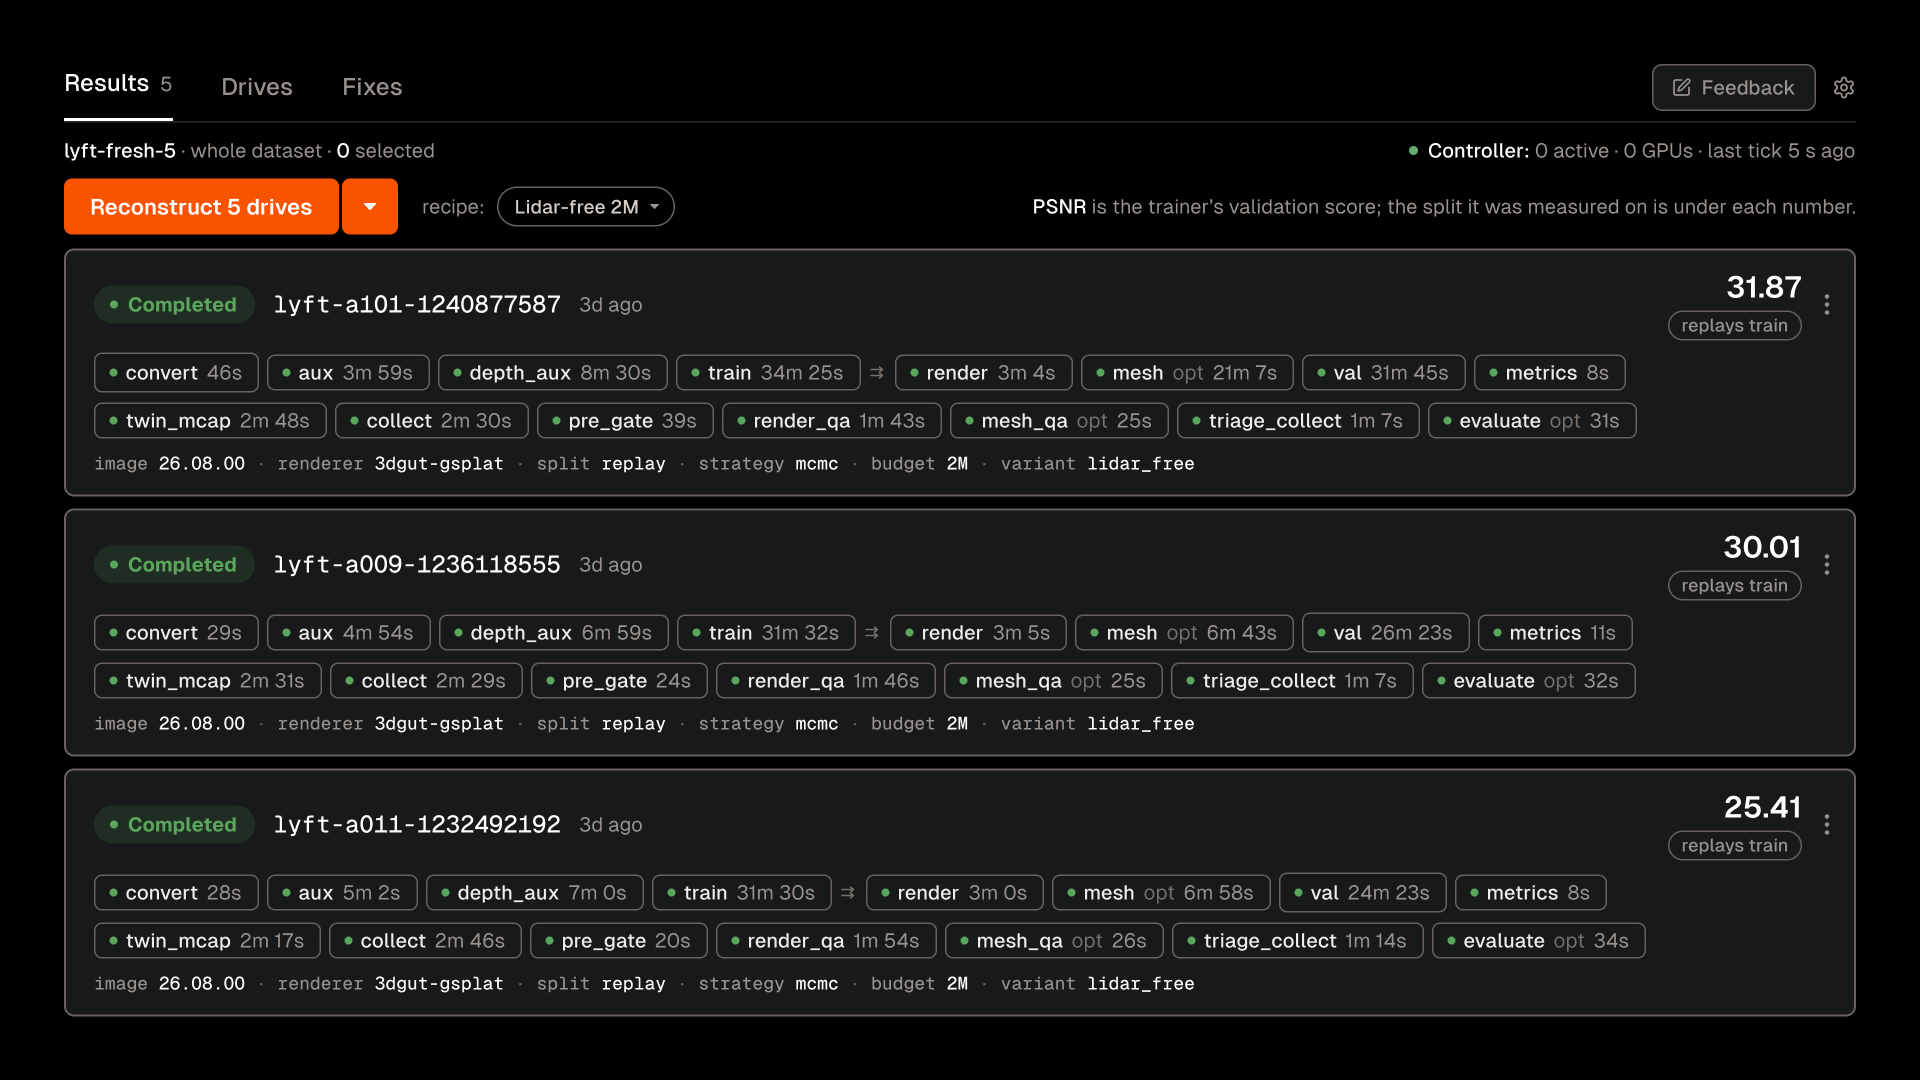Screen dimensions: 1920x1080
Task: Select triage_collect 1m 14s stage chip
Action: pos(1298,941)
